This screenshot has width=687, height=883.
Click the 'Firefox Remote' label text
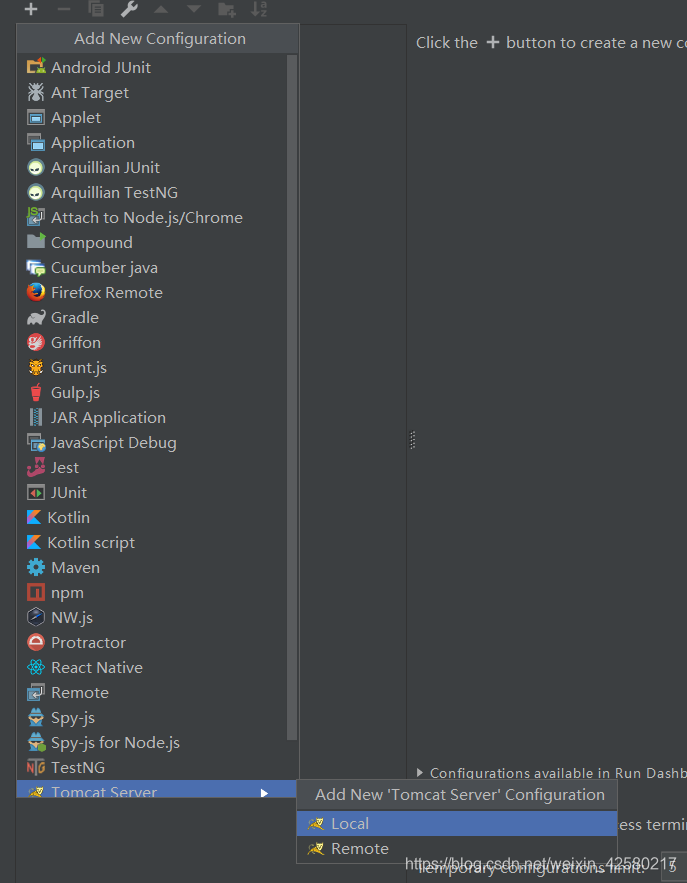[x=107, y=293]
